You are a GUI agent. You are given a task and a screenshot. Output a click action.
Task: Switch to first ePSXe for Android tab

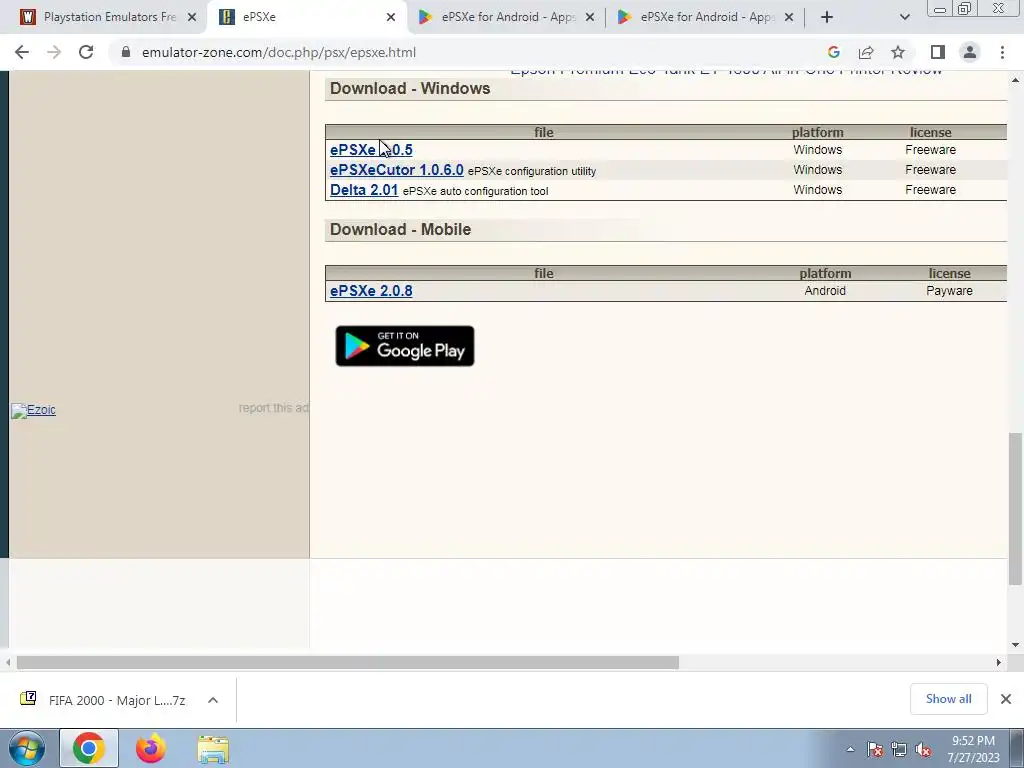[x=508, y=17]
